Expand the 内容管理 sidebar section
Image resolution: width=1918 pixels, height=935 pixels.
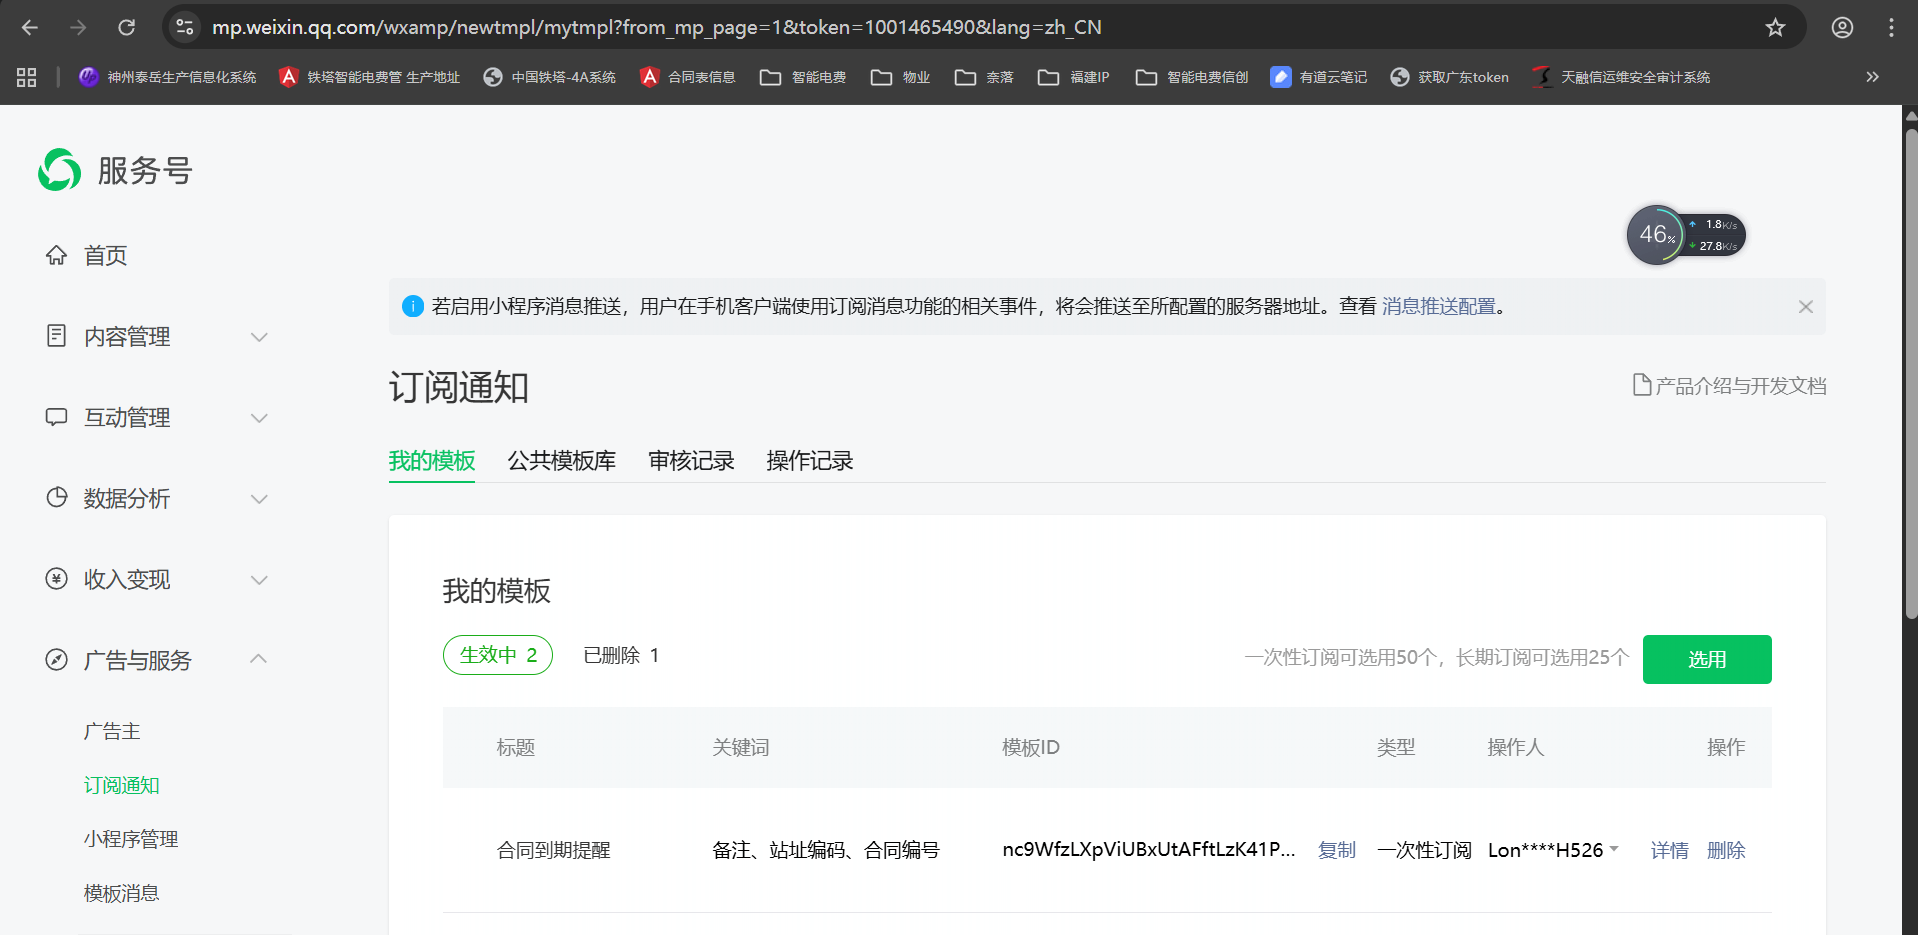point(157,337)
